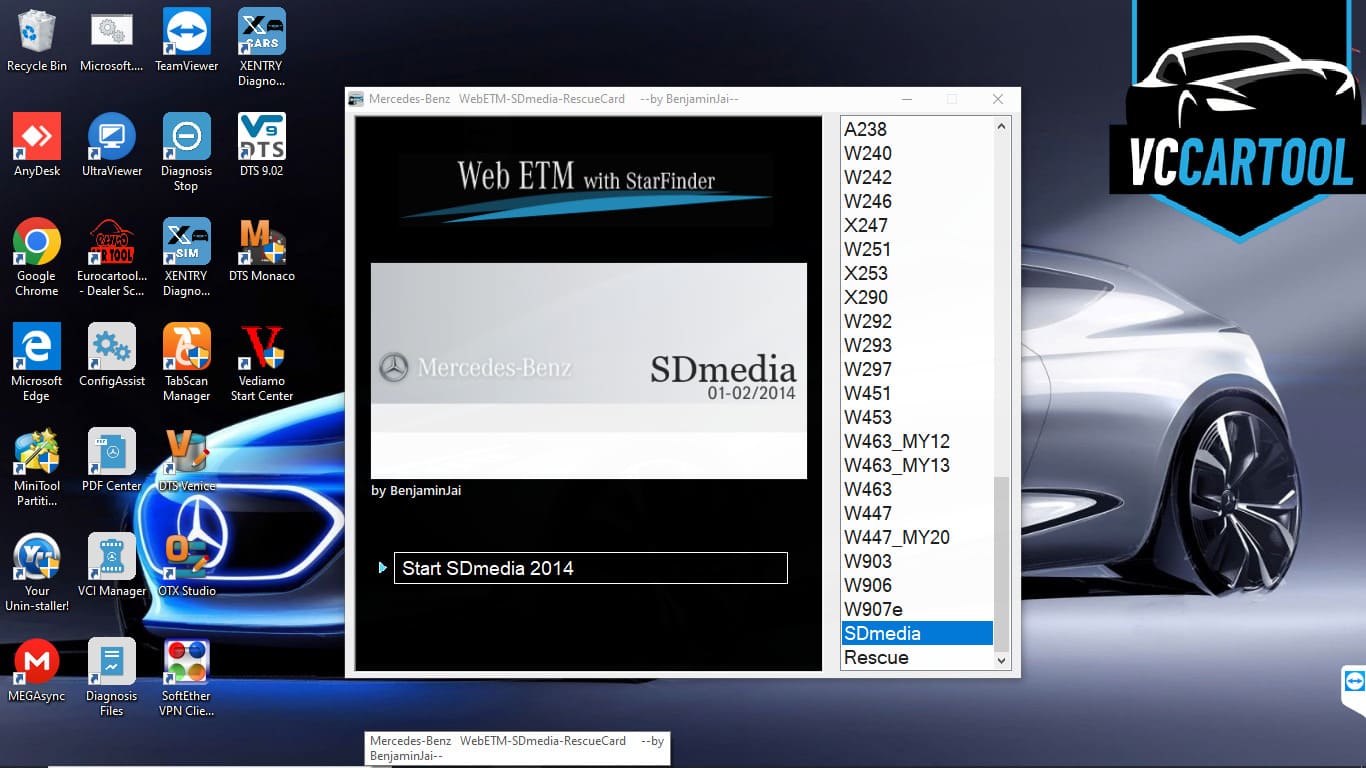Pick W903 in the model list

tap(917, 561)
